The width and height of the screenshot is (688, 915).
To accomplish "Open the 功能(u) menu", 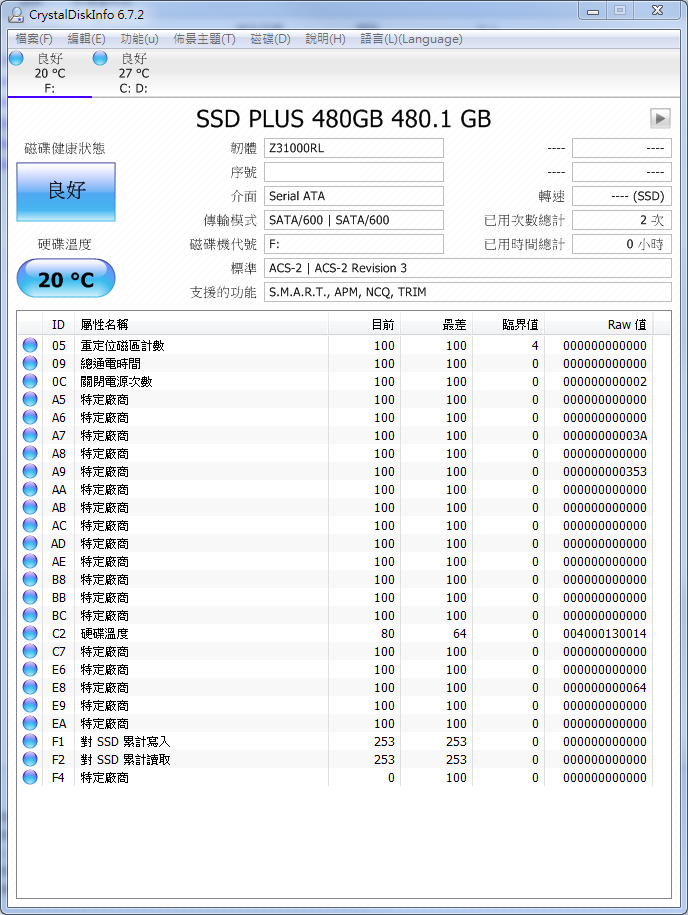I will 139,39.
